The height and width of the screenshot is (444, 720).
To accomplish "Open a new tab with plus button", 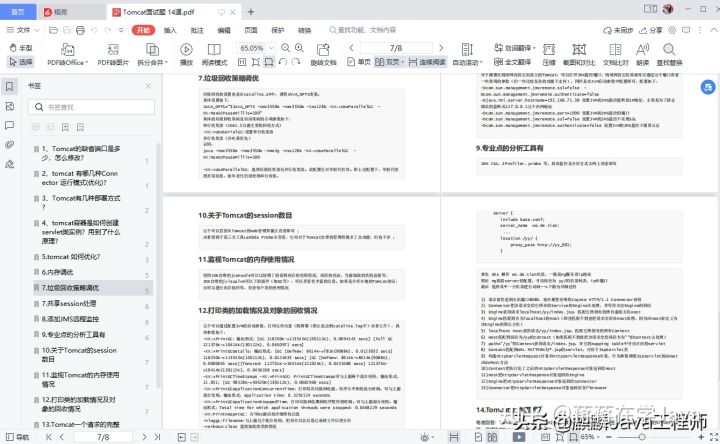I will point(251,12).
